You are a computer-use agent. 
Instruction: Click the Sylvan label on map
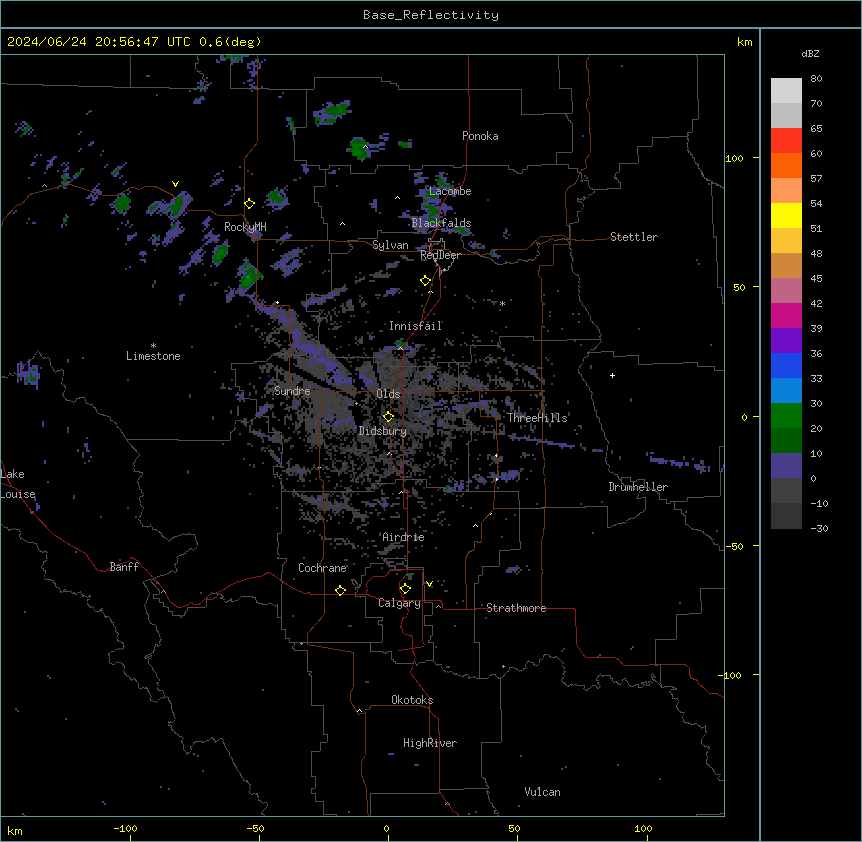point(390,245)
